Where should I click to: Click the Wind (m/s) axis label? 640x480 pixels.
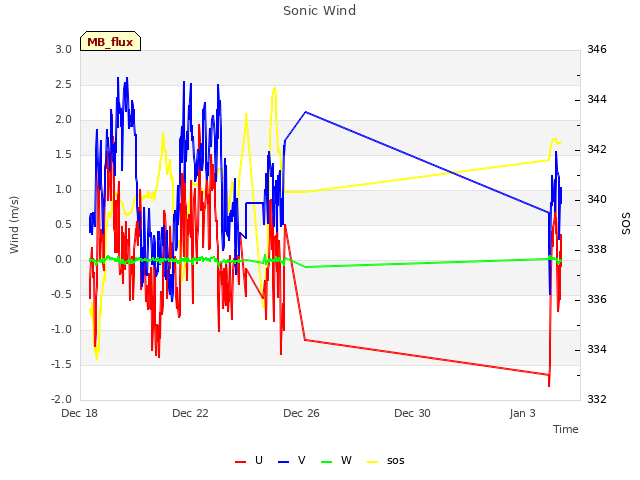[14, 225]
